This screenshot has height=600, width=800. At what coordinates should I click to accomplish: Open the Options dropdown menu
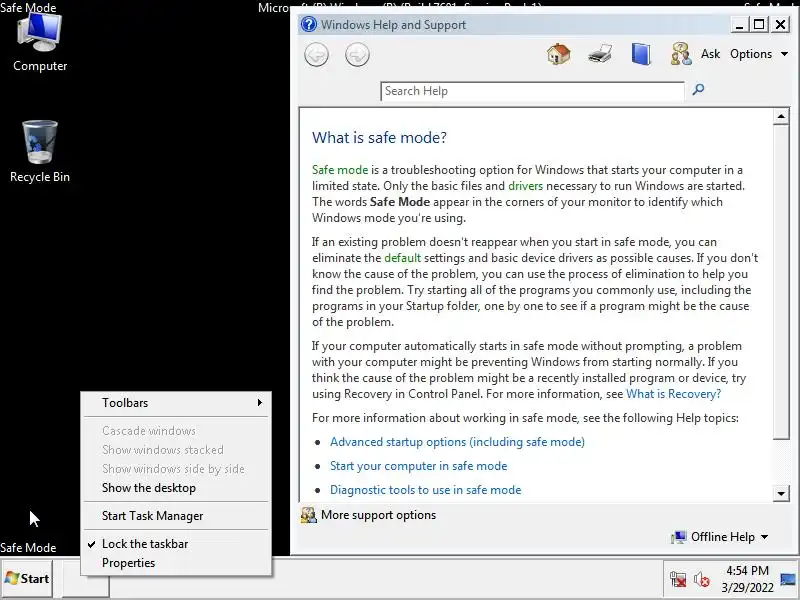click(x=759, y=54)
